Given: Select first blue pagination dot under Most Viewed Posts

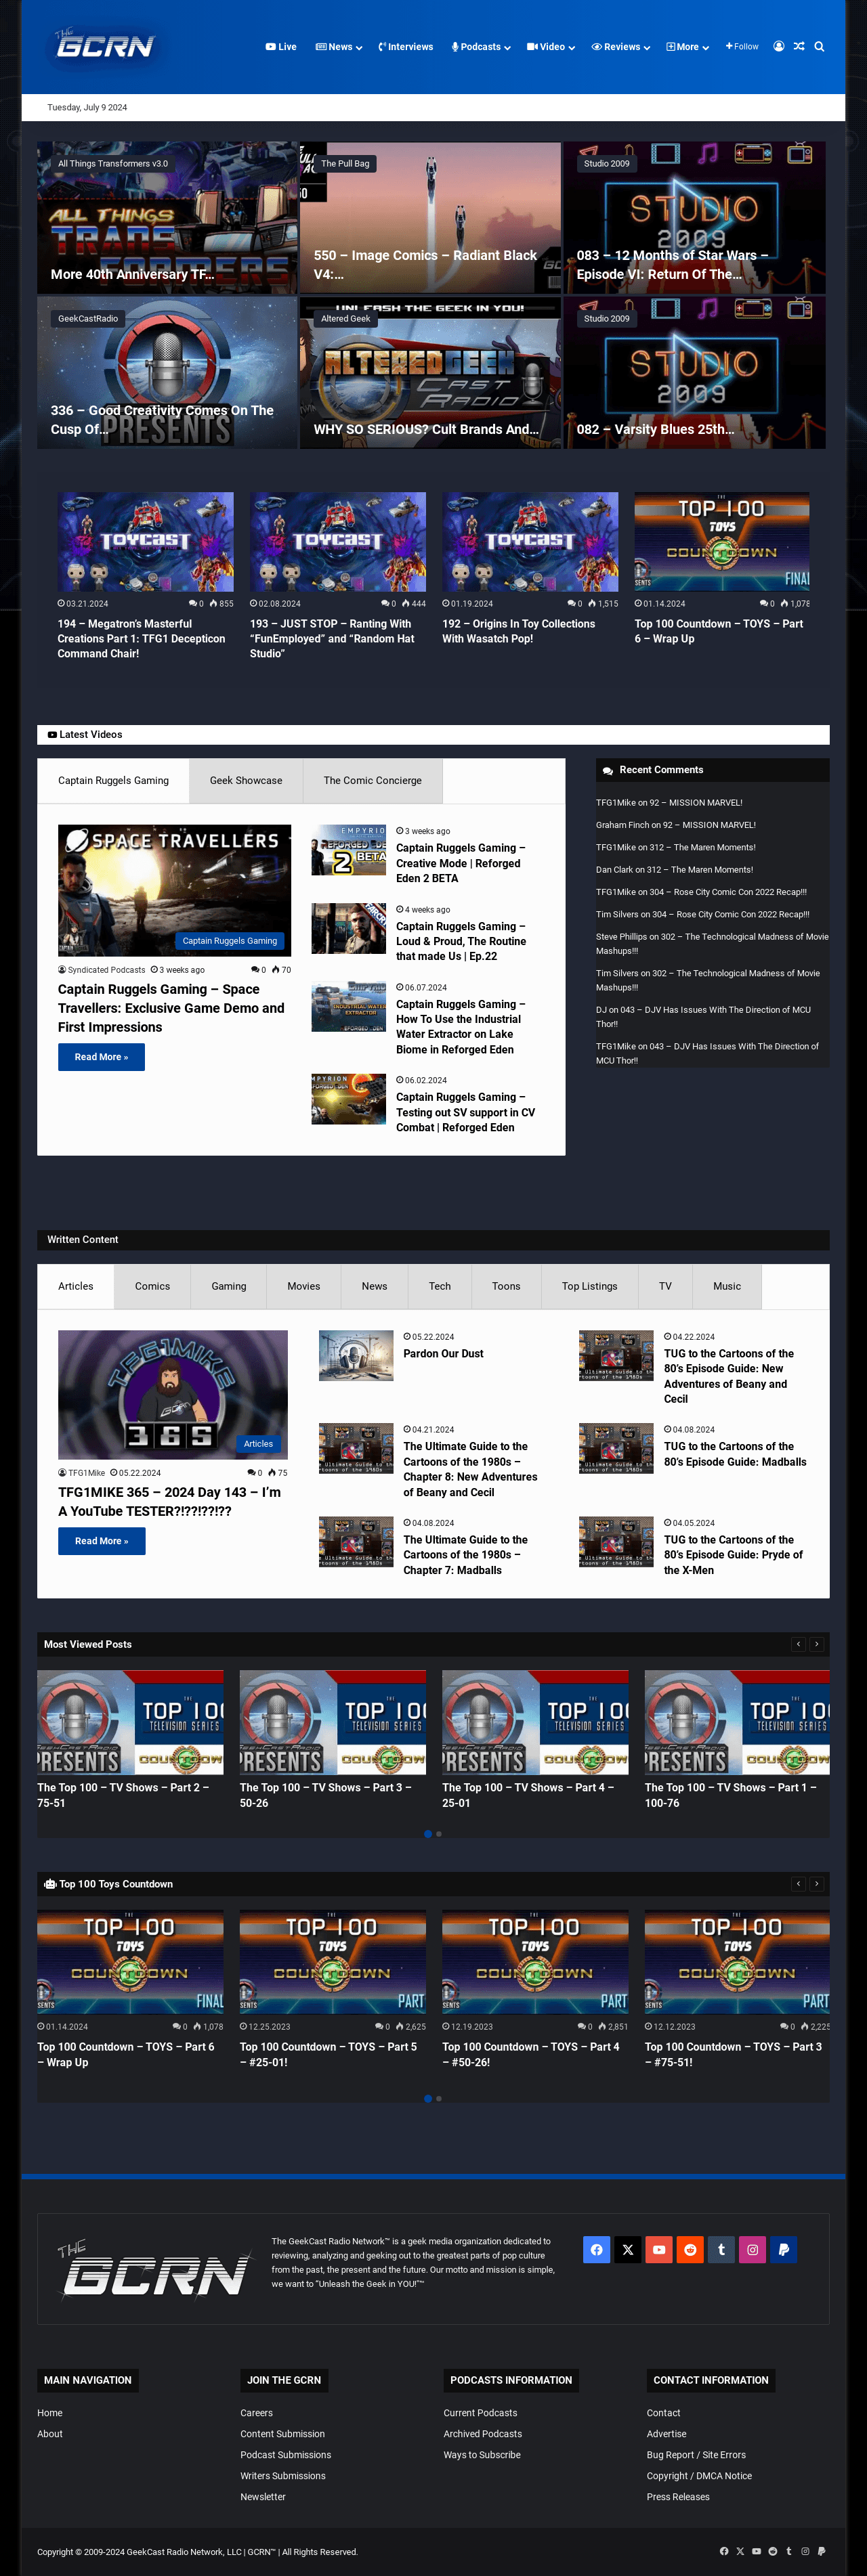Looking at the screenshot, I should click(x=428, y=1834).
